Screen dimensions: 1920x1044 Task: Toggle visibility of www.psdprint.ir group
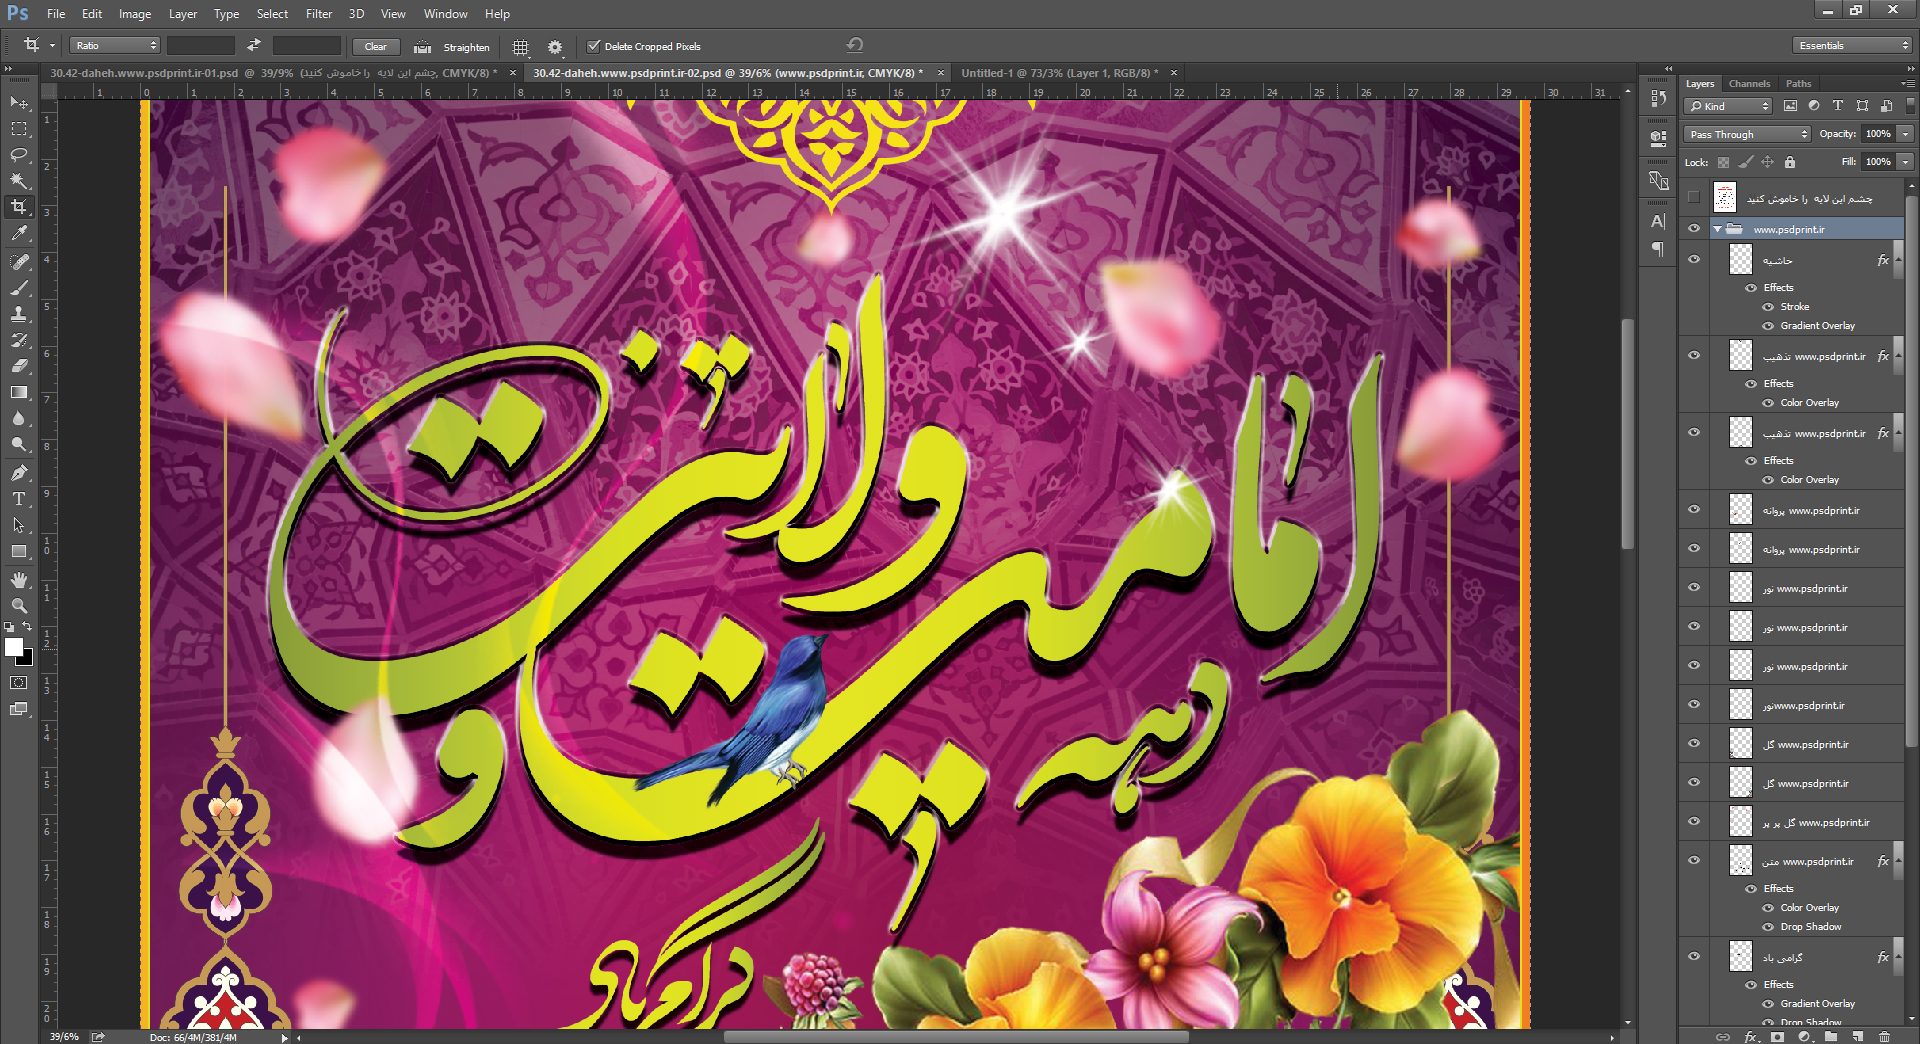pos(1694,229)
